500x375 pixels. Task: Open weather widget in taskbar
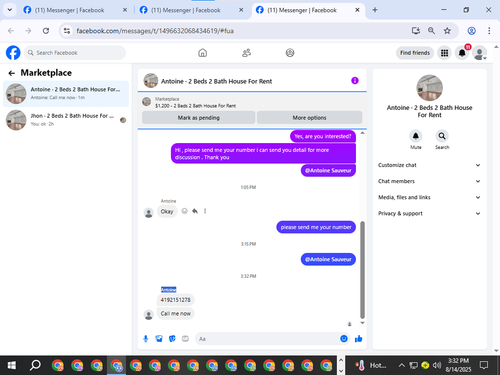pos(370,365)
